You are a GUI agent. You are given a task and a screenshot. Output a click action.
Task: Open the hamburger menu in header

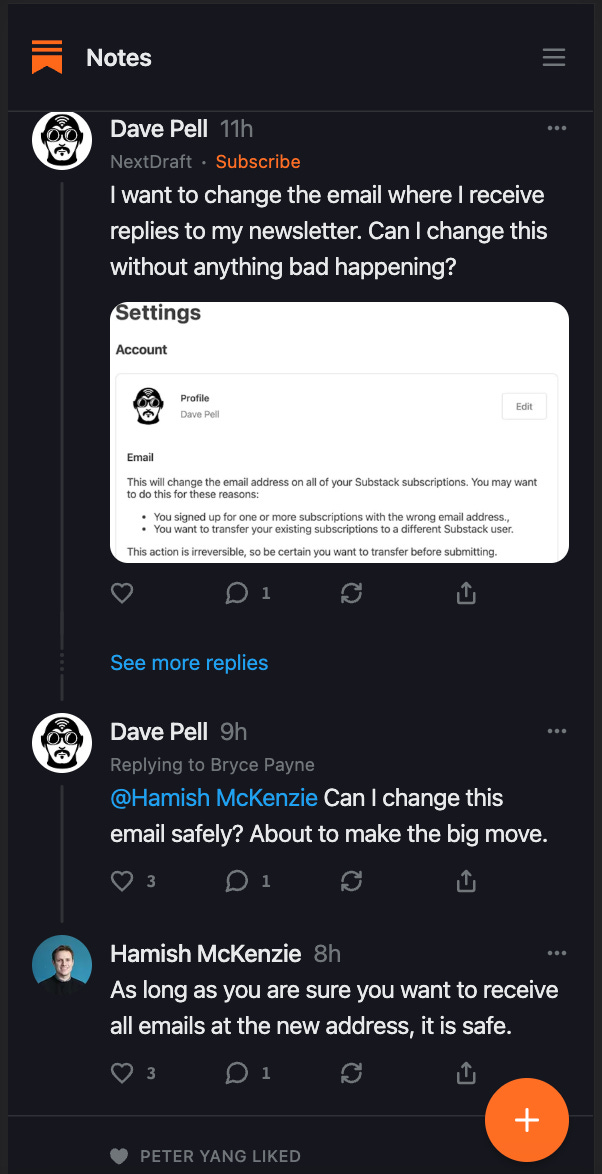(x=553, y=58)
